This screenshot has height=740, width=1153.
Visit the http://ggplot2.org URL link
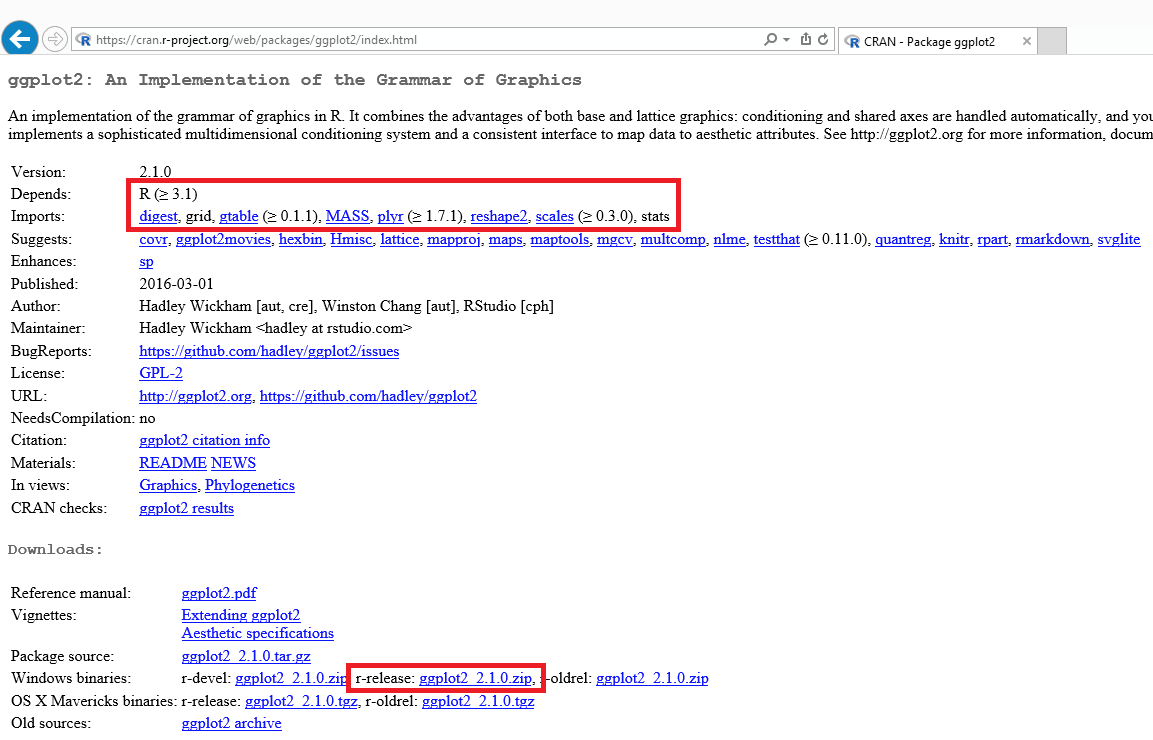(x=195, y=396)
